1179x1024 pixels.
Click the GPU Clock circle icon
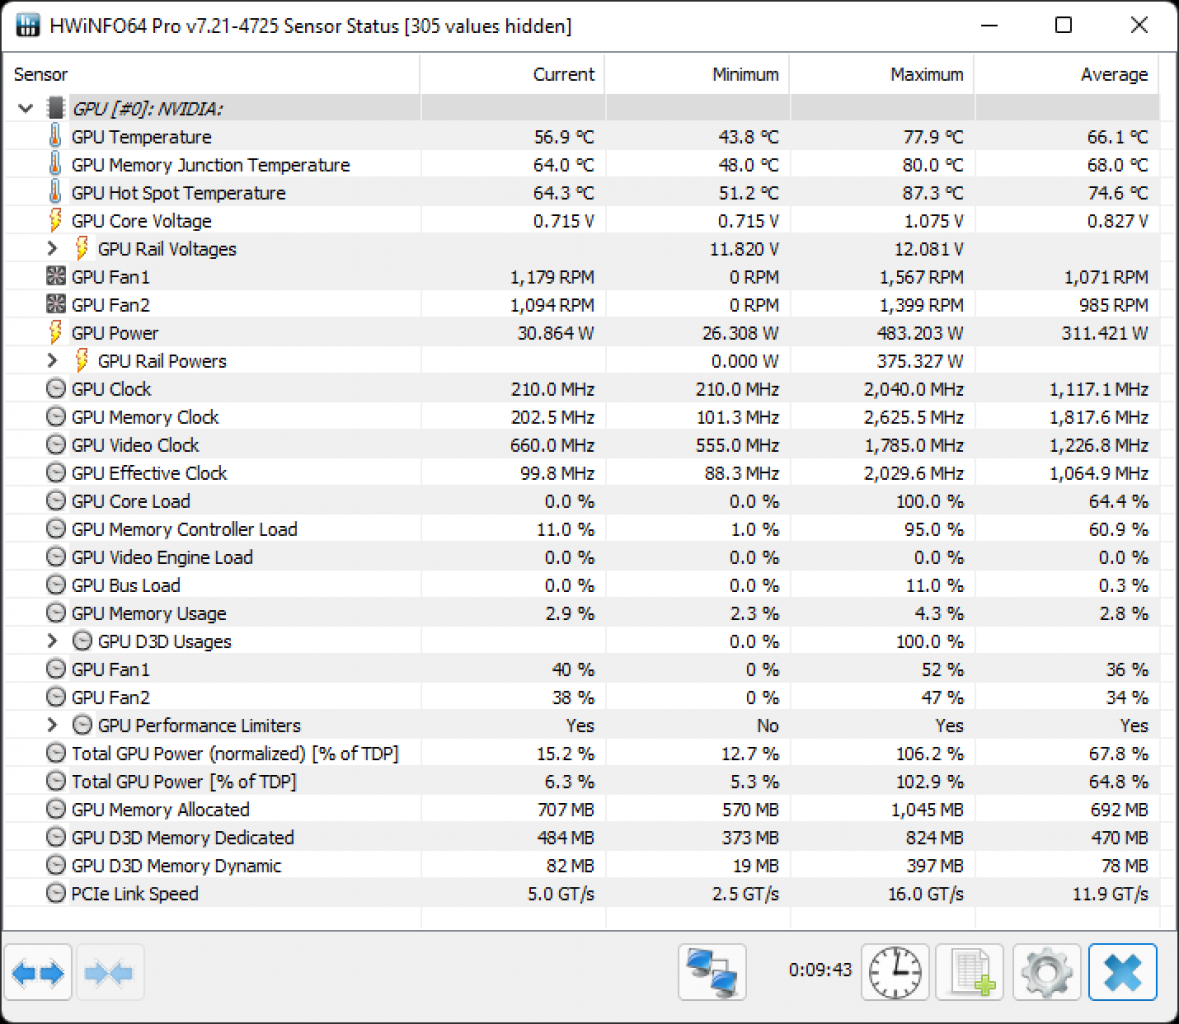pyautogui.click(x=56, y=389)
